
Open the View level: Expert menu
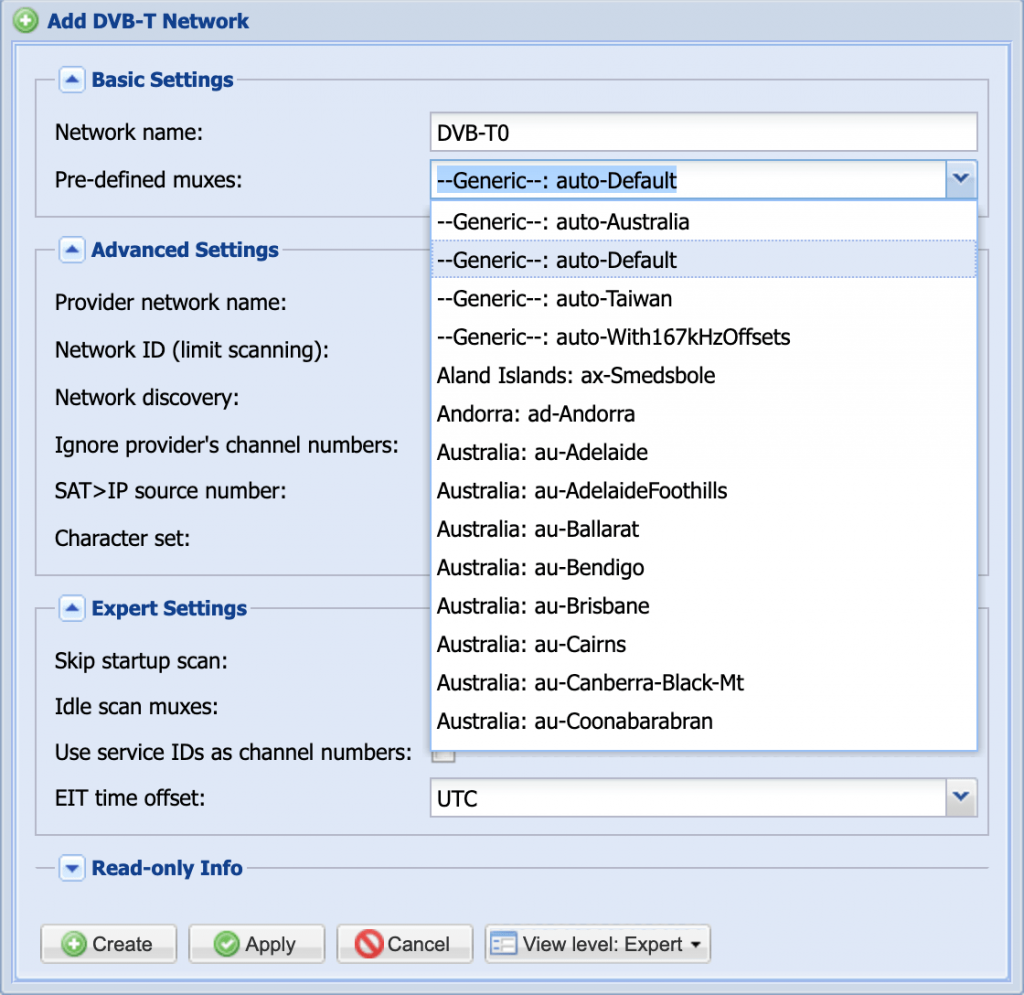(x=598, y=944)
